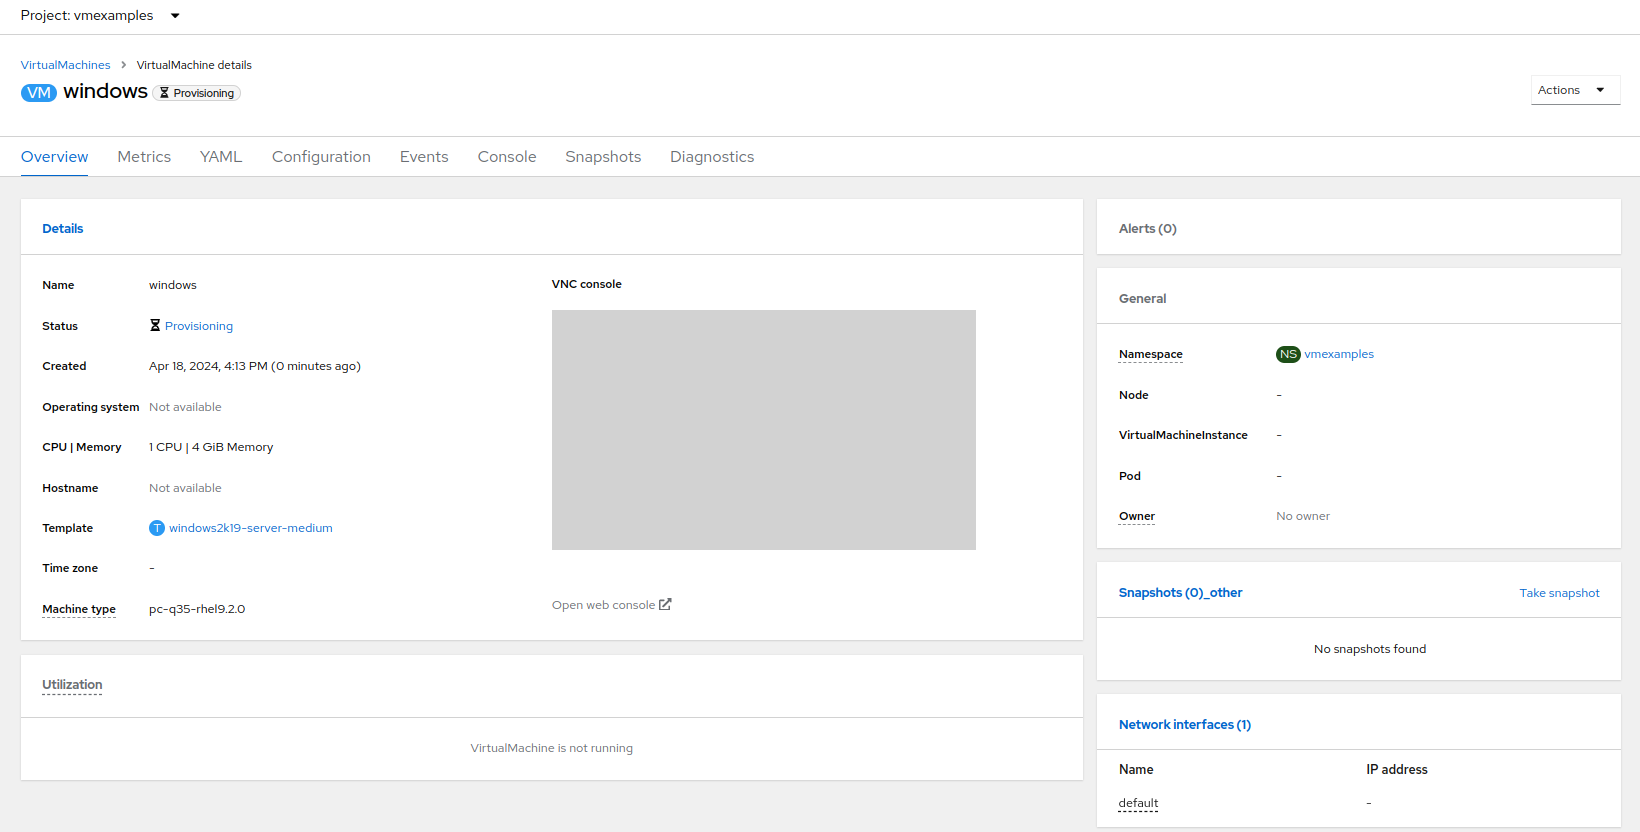This screenshot has height=832, width=1640.
Task: Click the default network interface name
Action: click(1138, 803)
